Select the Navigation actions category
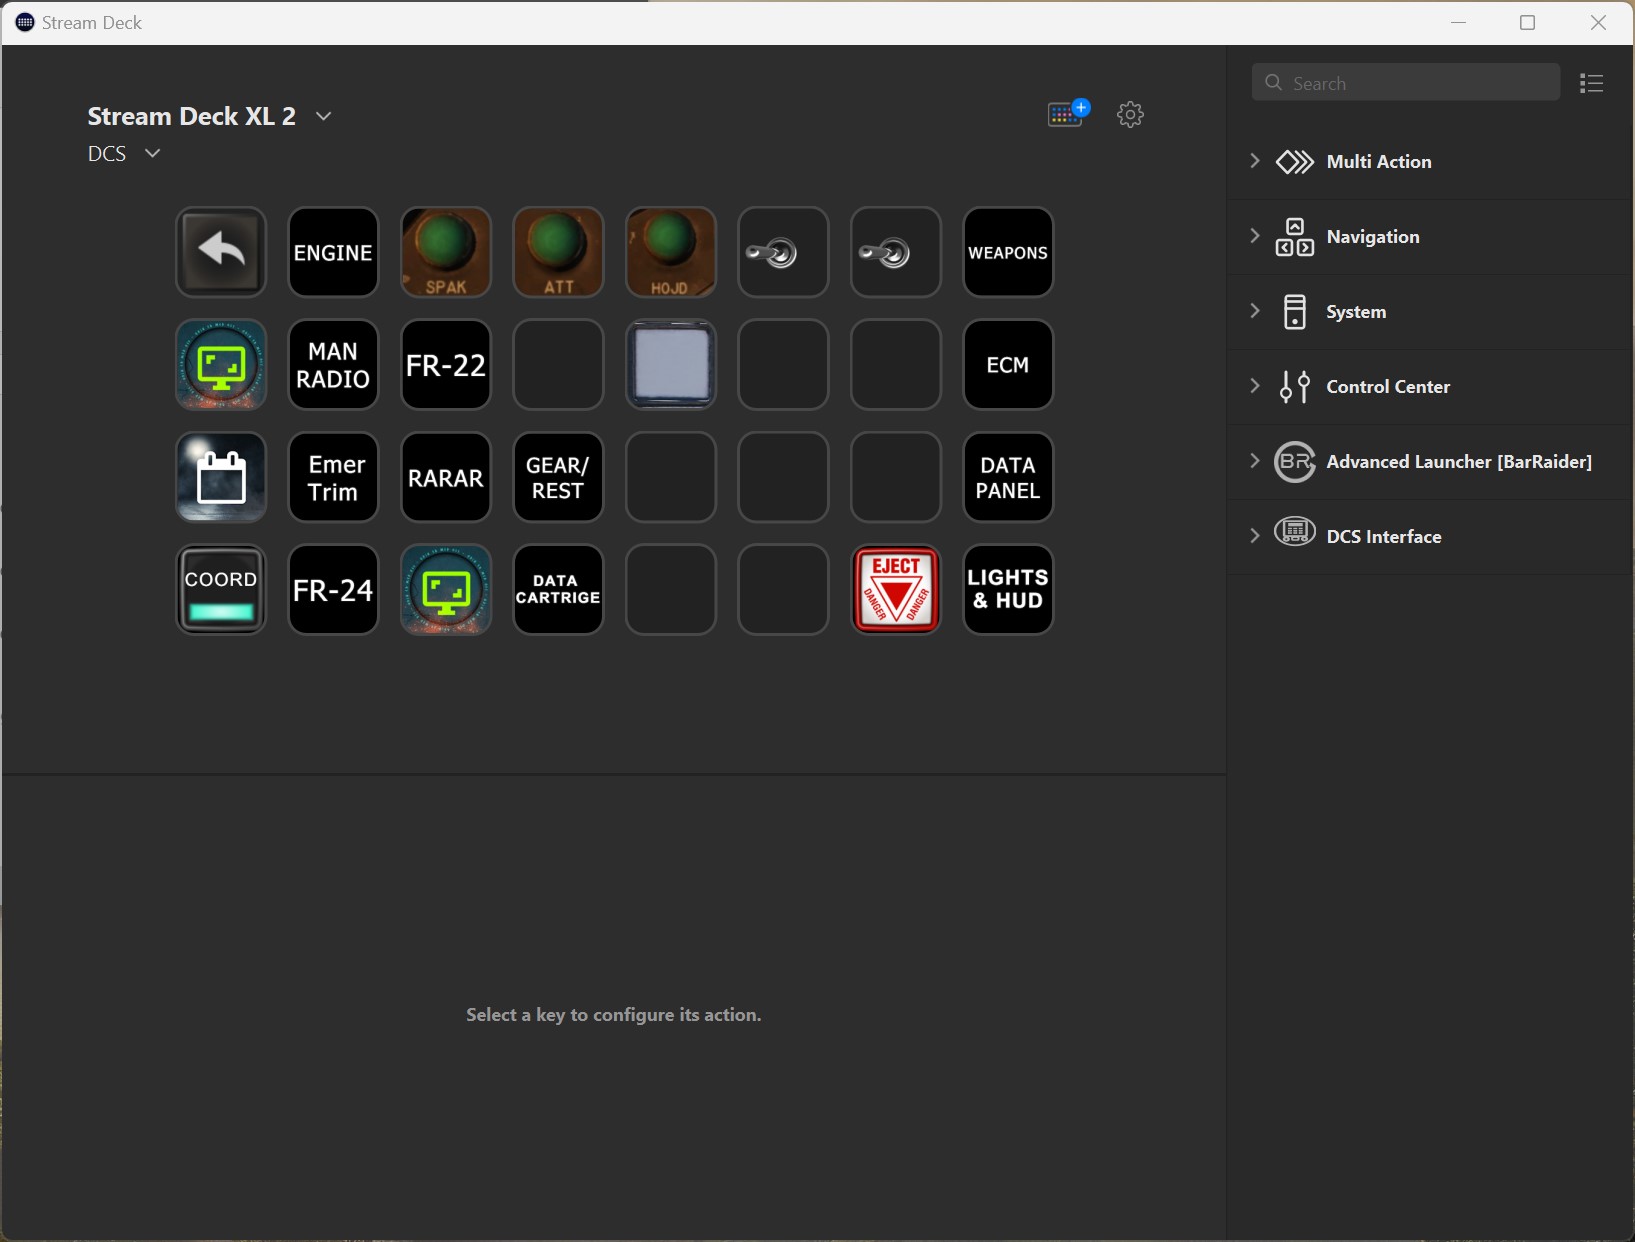 [x=1372, y=237]
